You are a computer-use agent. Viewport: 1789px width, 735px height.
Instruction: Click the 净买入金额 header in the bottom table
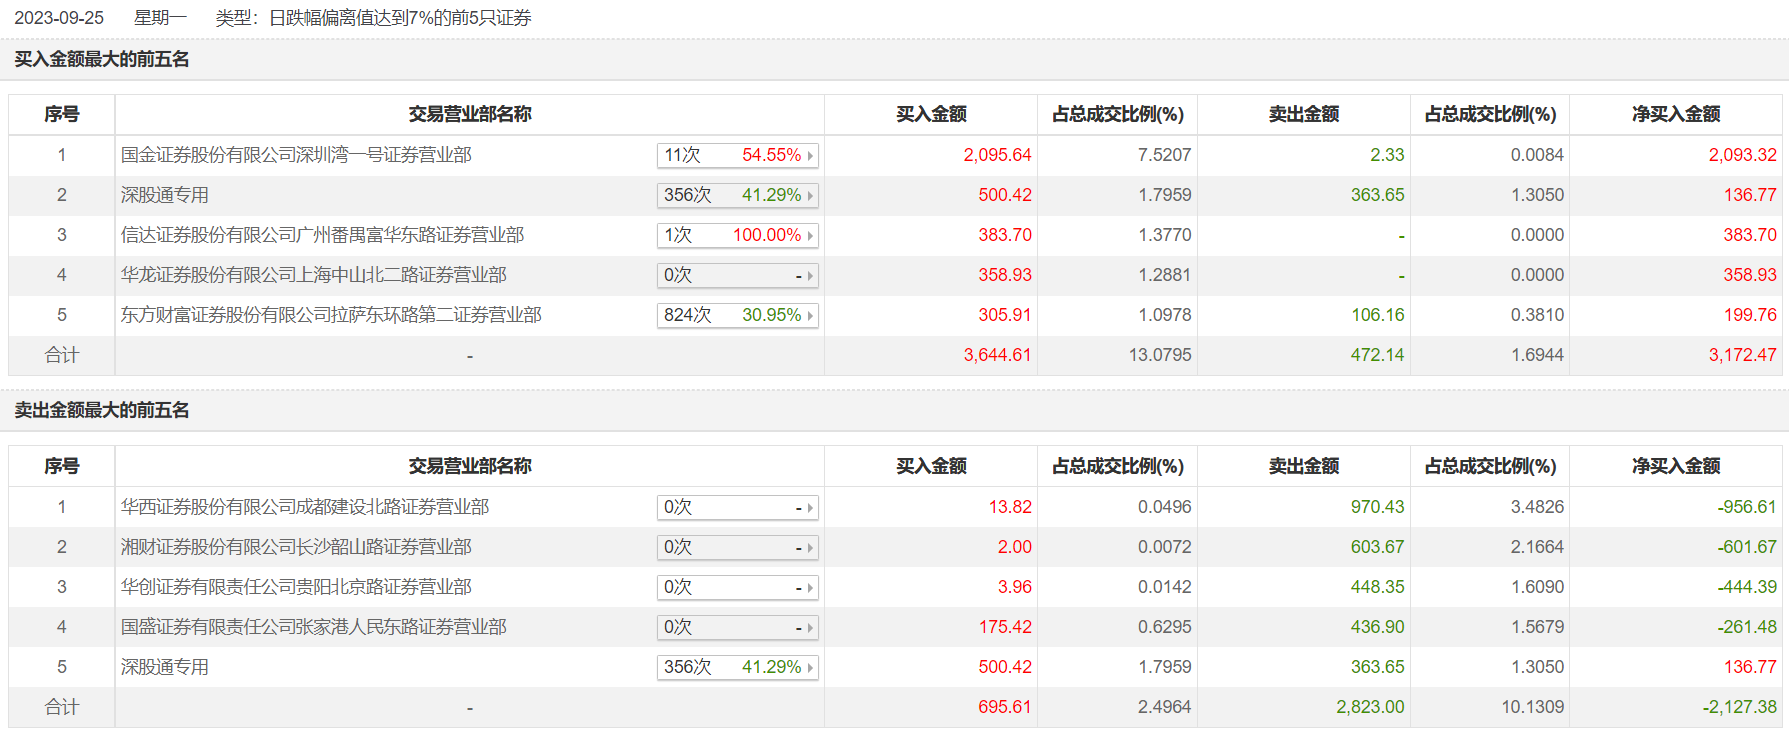coord(1676,466)
